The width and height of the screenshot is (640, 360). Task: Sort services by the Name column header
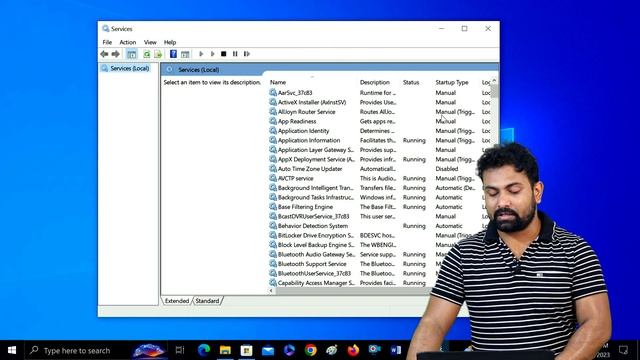coord(278,82)
